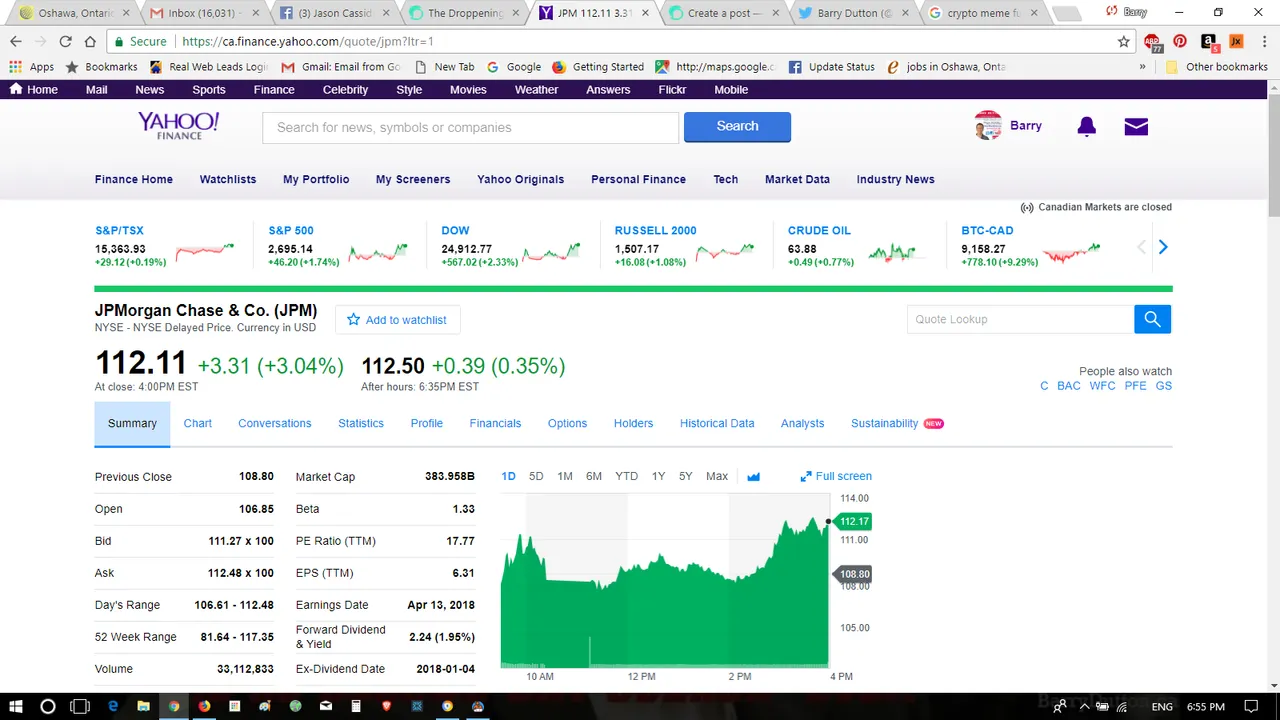Click the CRUDE OIL ticker link

[819, 230]
